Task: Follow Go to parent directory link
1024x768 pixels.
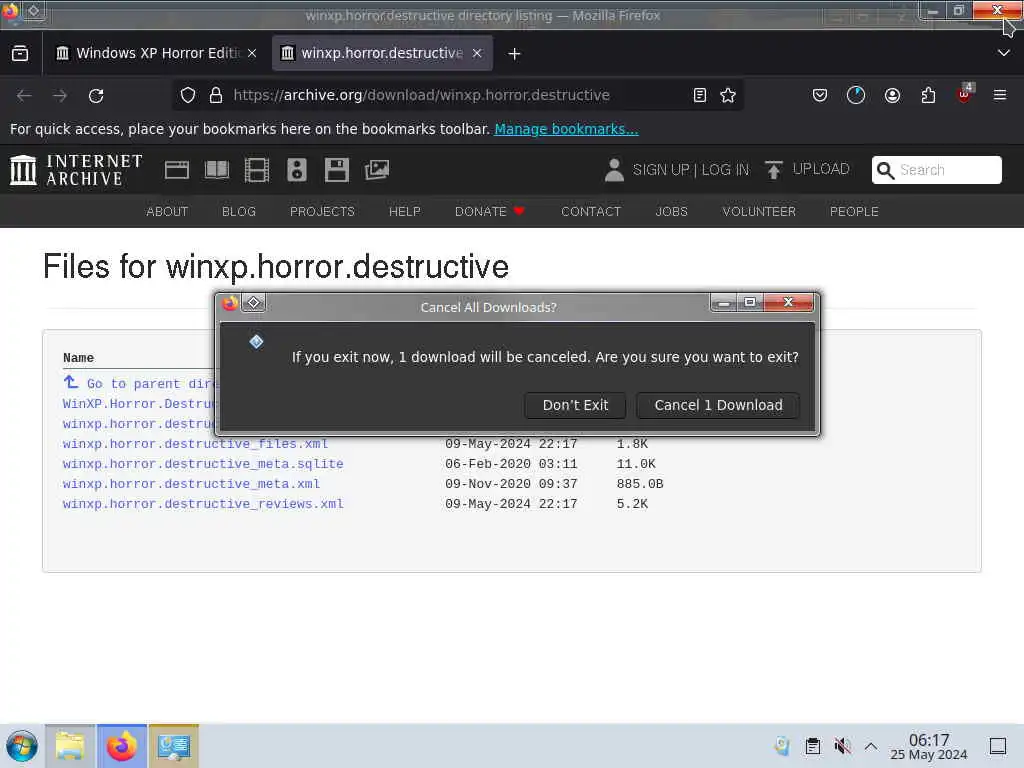Action: (x=140, y=383)
